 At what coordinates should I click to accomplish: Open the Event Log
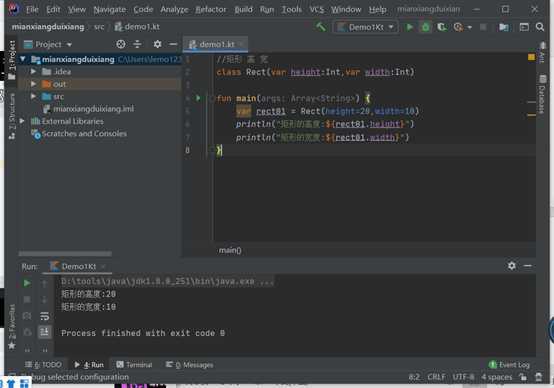pos(509,365)
